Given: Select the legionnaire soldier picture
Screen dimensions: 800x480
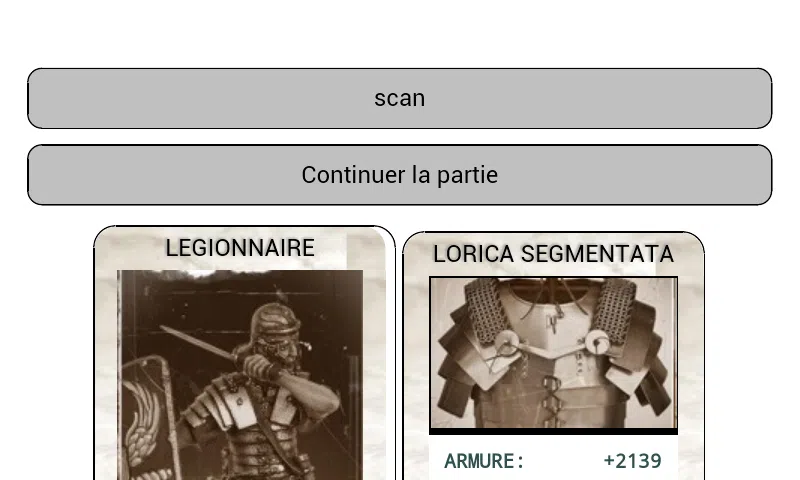Looking at the screenshot, I should 240,375.
